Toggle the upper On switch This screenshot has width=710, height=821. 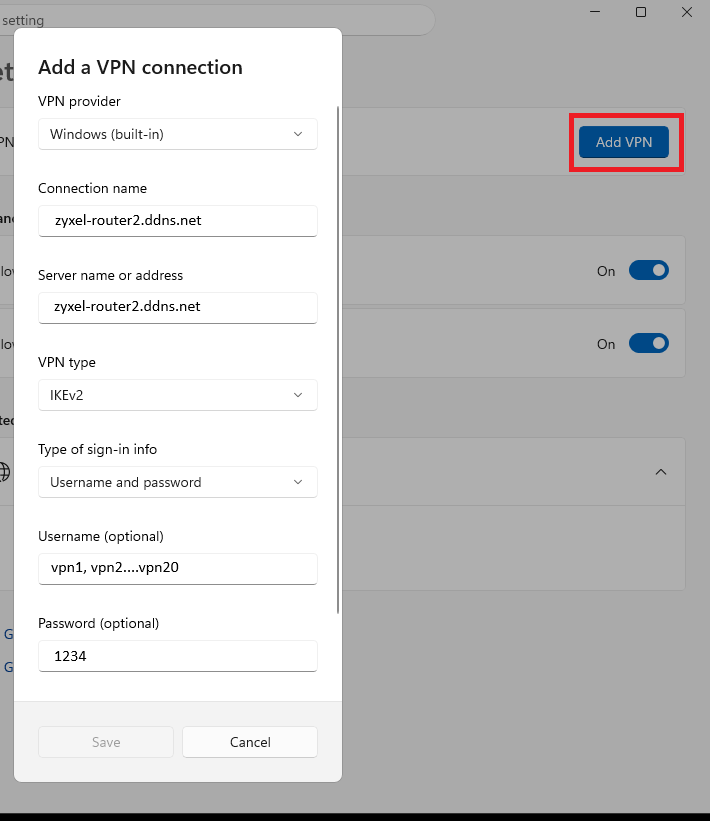pos(648,270)
